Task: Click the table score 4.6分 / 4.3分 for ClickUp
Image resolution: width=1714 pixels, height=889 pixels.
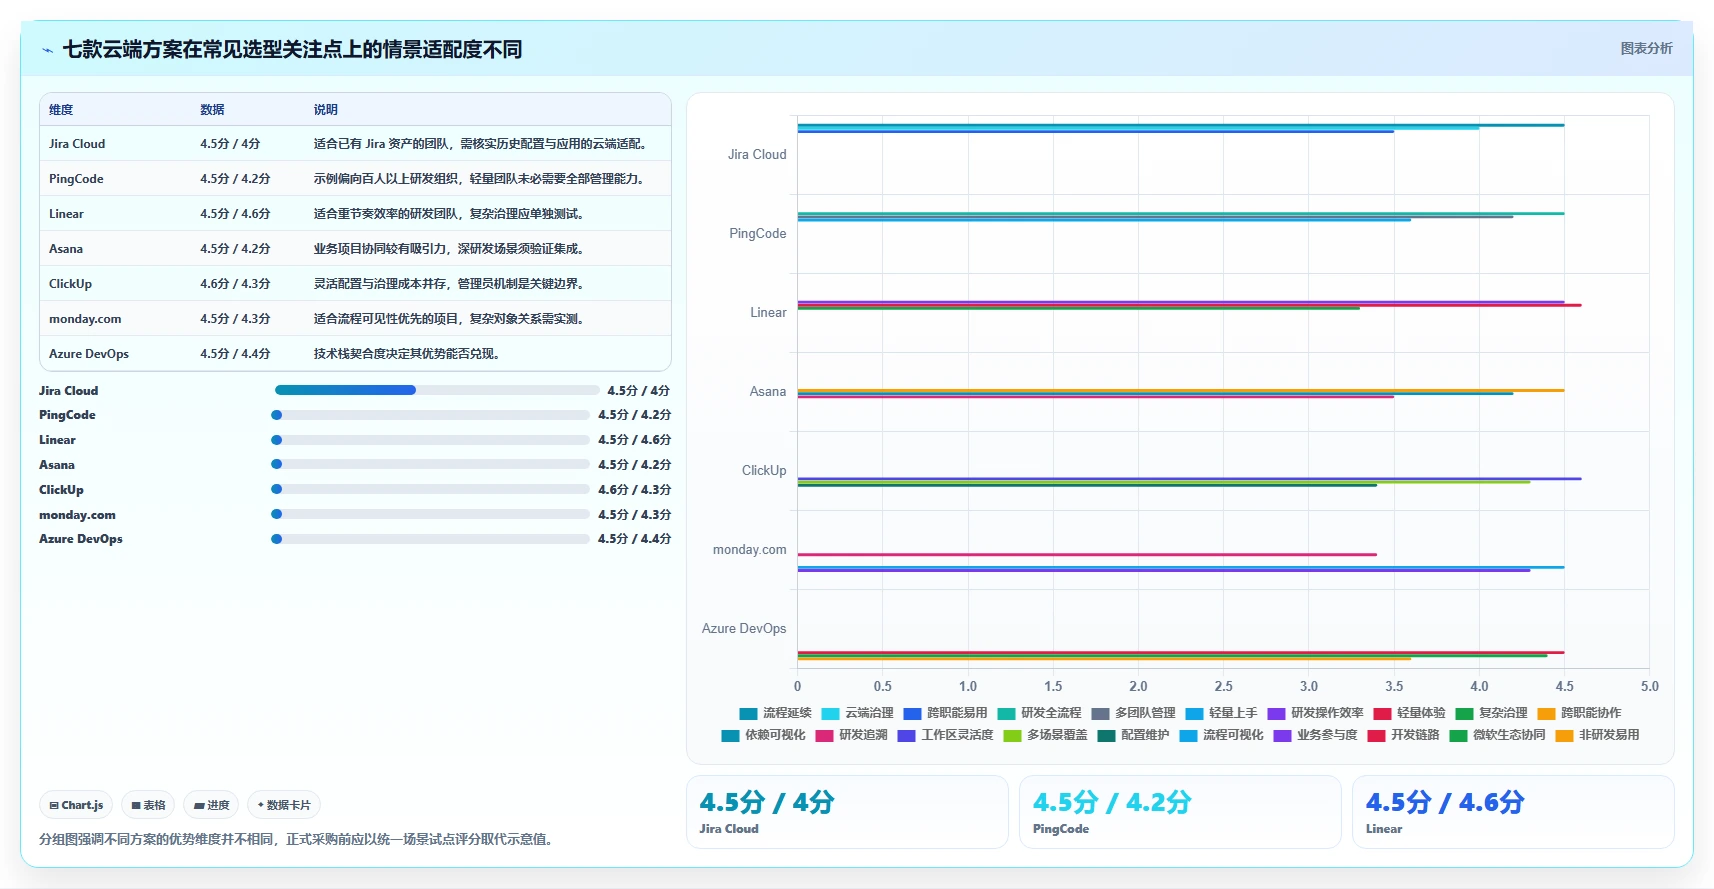Action: coord(235,284)
